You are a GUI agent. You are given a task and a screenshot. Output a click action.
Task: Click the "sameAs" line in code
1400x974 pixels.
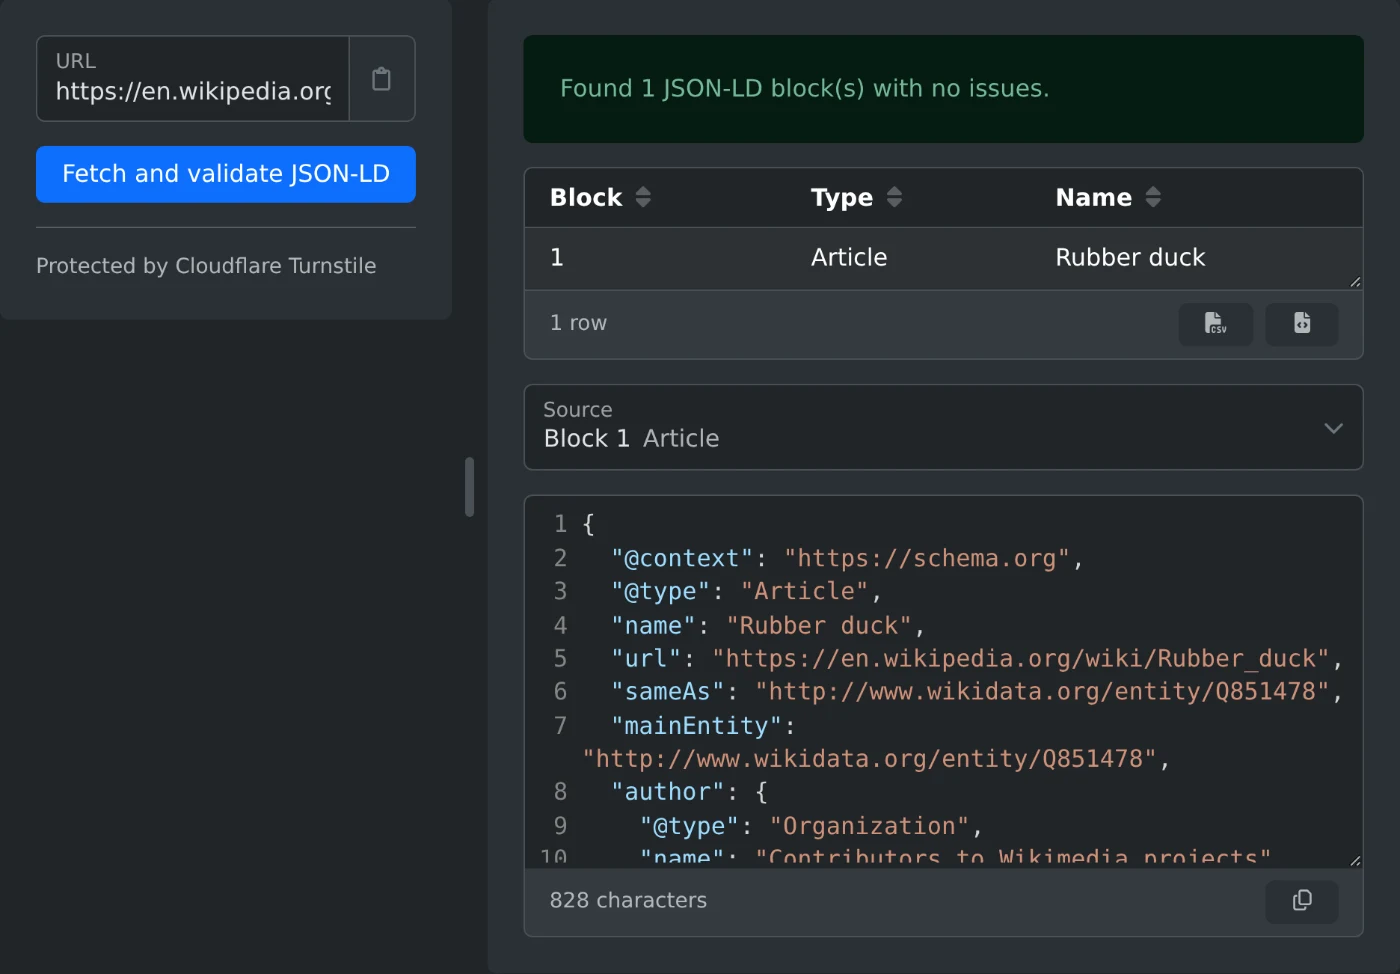point(976,692)
